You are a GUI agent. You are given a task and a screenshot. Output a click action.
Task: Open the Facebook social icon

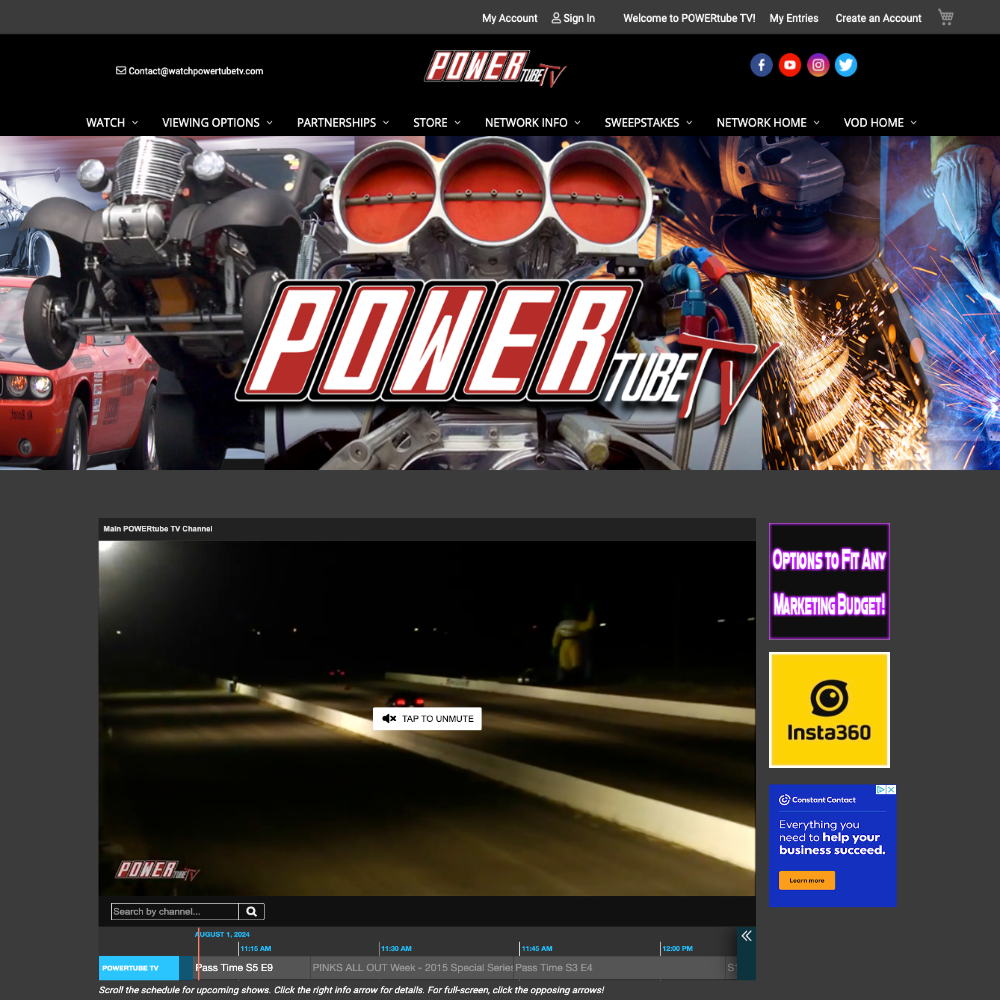(x=761, y=65)
